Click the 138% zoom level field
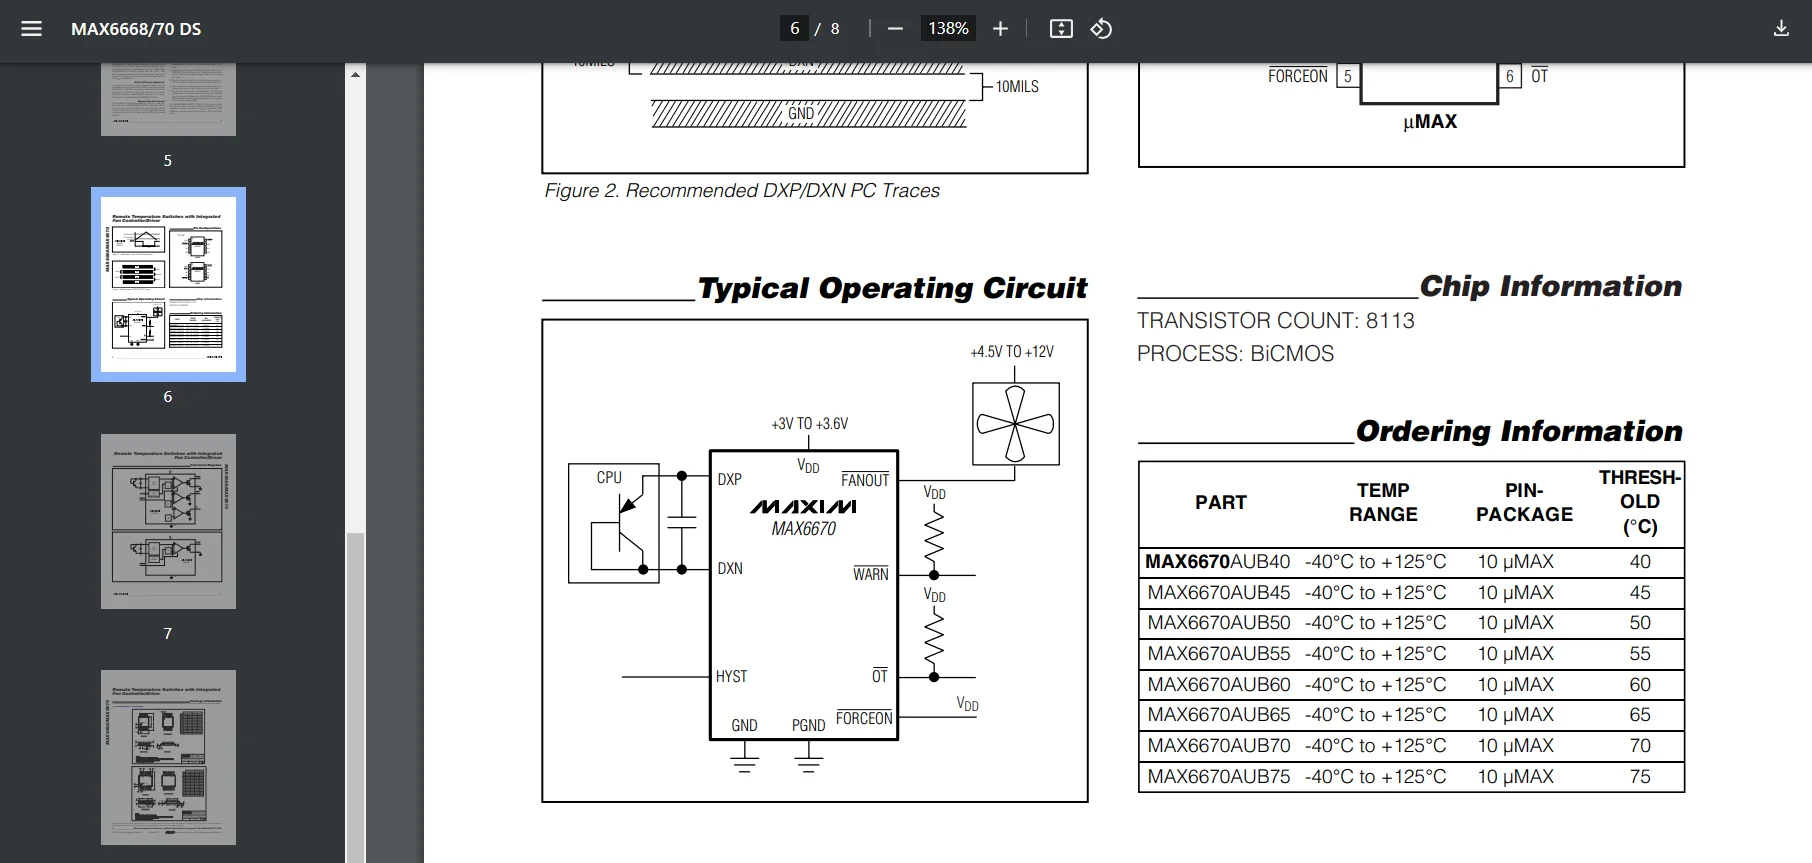 click(948, 29)
